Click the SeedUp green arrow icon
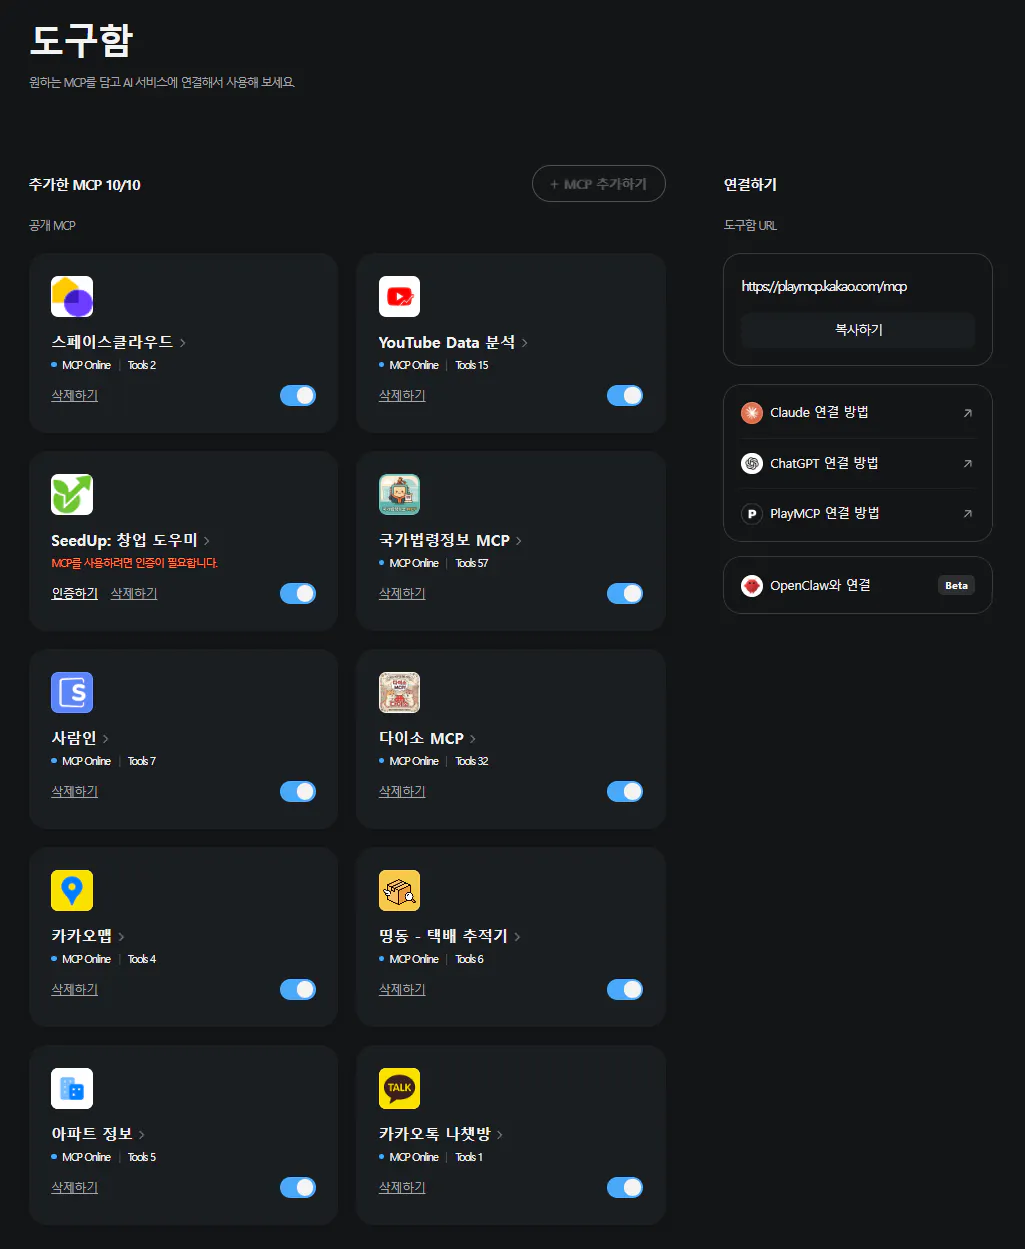 click(x=72, y=495)
